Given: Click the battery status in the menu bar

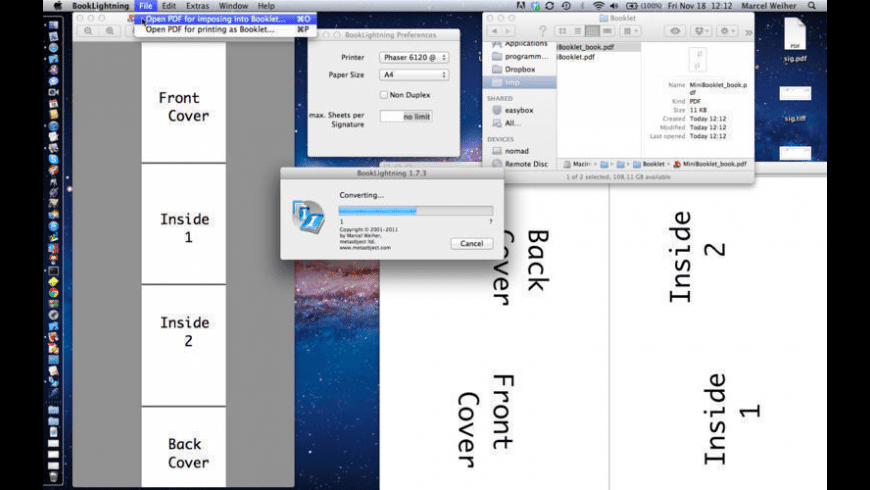Looking at the screenshot, I should point(644,6).
